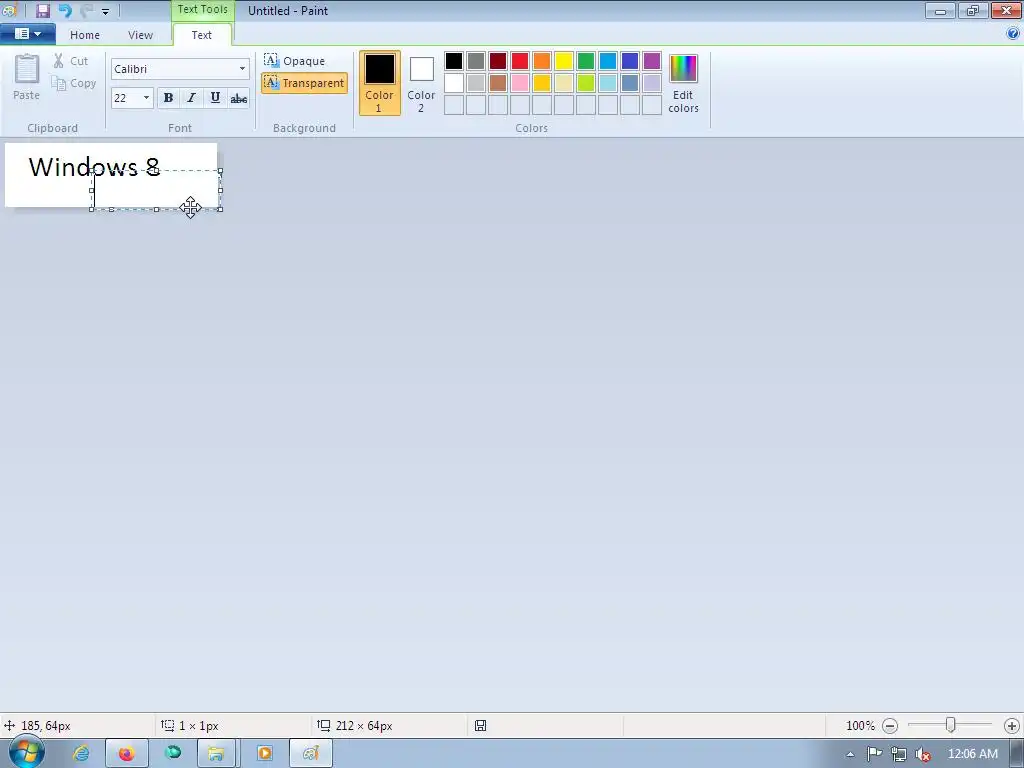
Task: Pick the yellow color swatch
Action: (564, 61)
